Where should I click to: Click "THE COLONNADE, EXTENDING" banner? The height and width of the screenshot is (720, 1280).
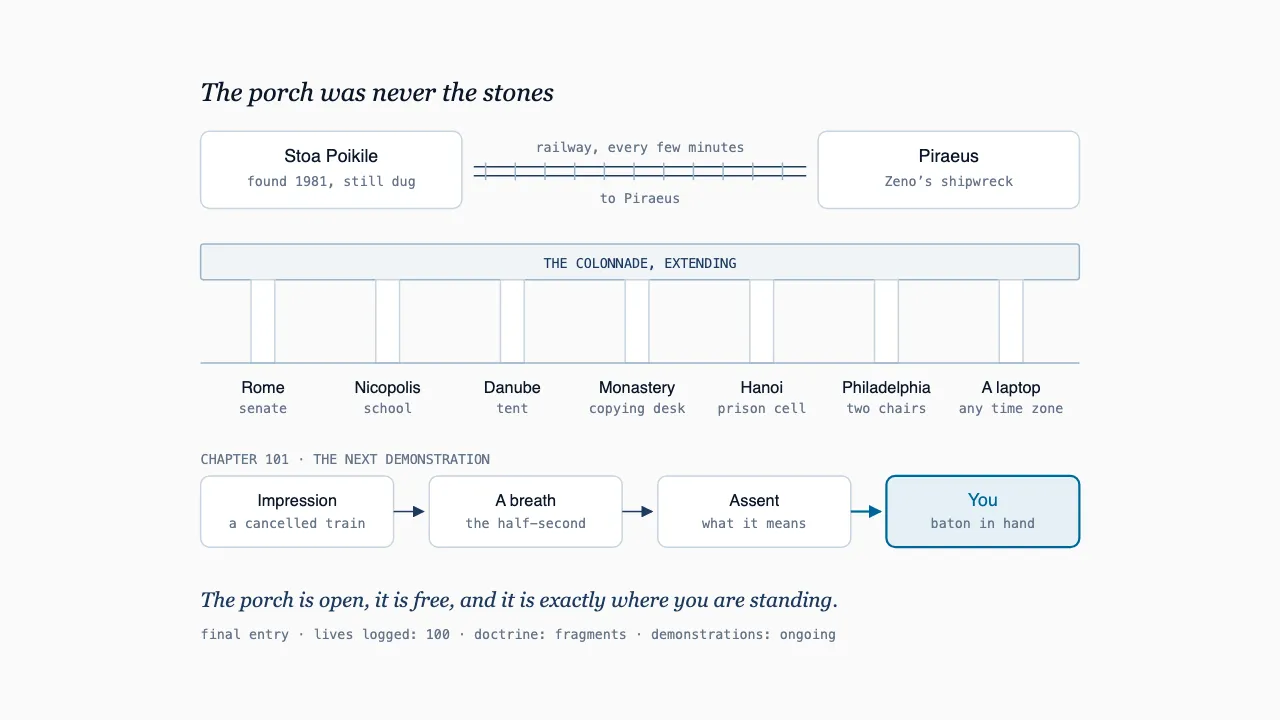point(640,262)
